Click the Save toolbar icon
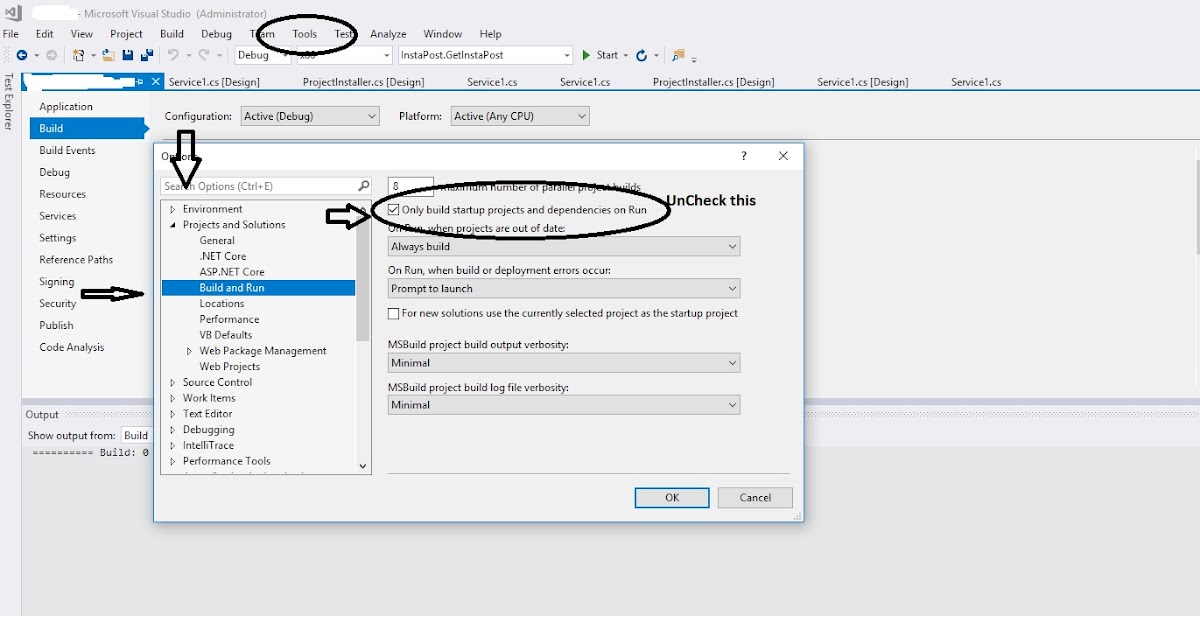Image resolution: width=1200 pixels, height=630 pixels. (x=127, y=54)
